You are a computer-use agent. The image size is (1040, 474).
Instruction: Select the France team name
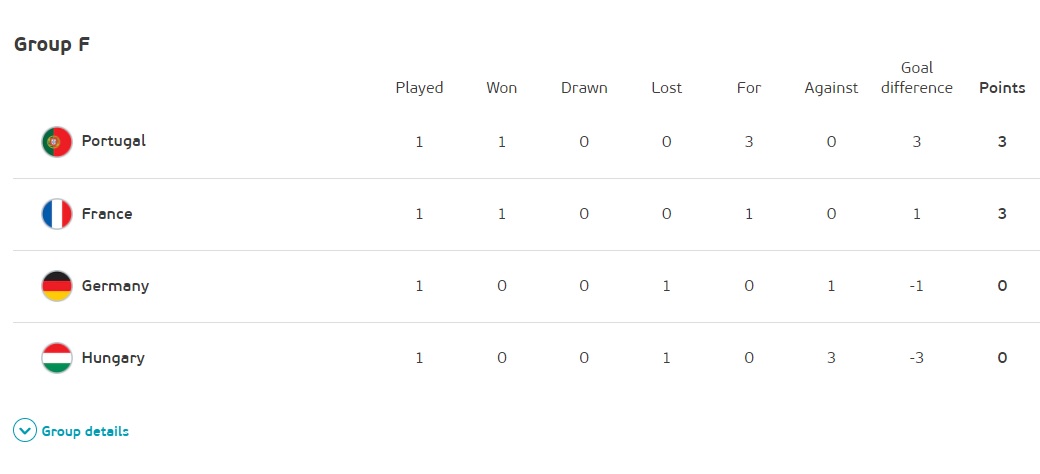(107, 213)
